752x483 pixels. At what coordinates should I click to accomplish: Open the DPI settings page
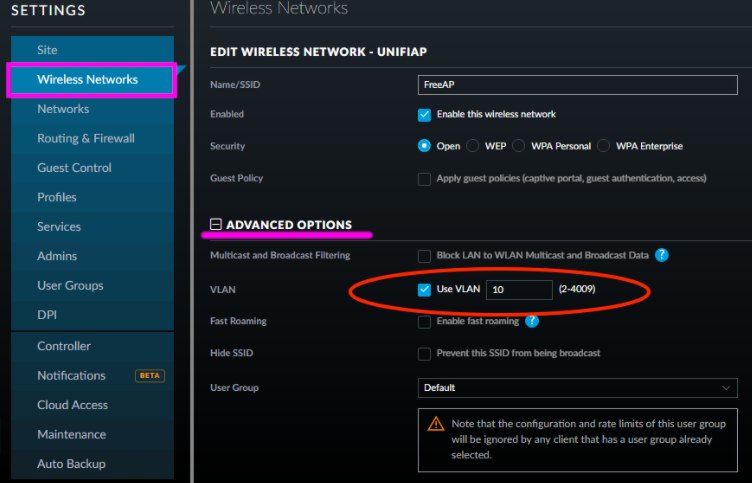click(92, 315)
